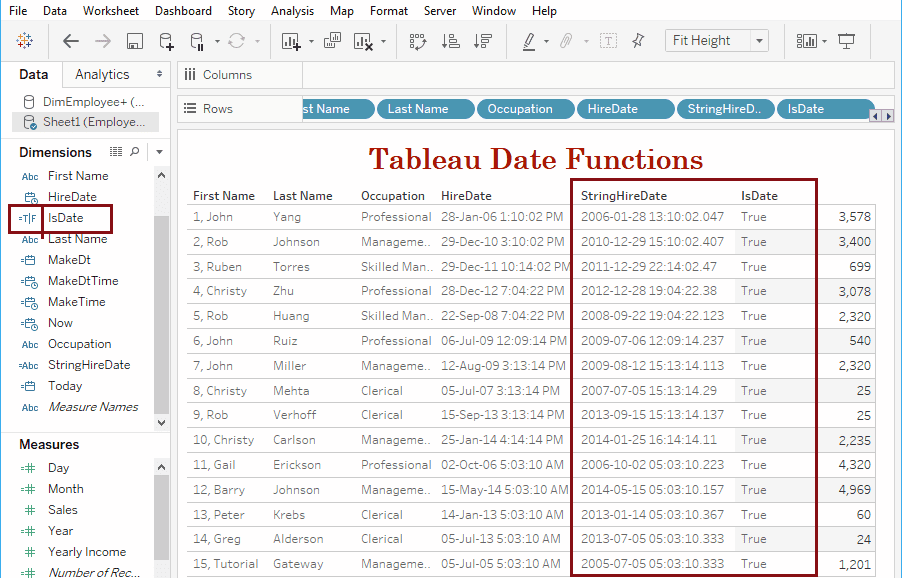Open the Fit Height dropdown
902x578 pixels.
click(759, 41)
